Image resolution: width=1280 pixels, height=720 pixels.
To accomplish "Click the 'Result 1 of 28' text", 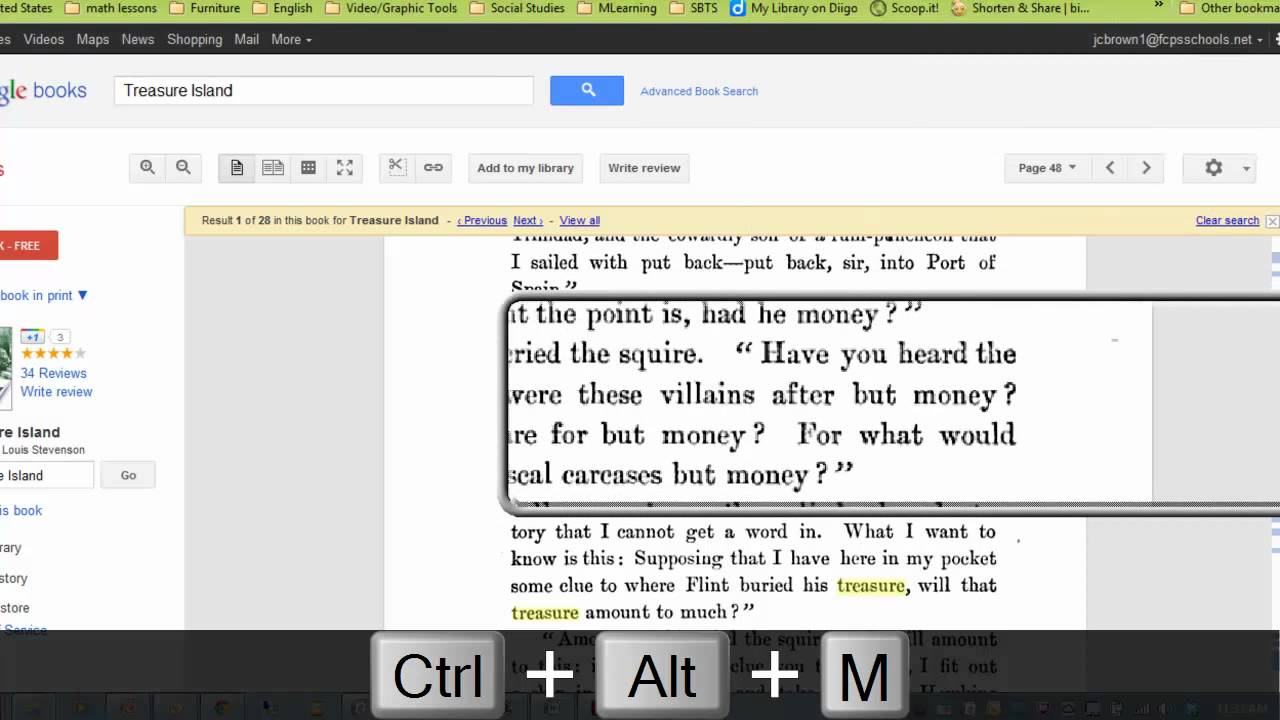I will click(x=236, y=221).
